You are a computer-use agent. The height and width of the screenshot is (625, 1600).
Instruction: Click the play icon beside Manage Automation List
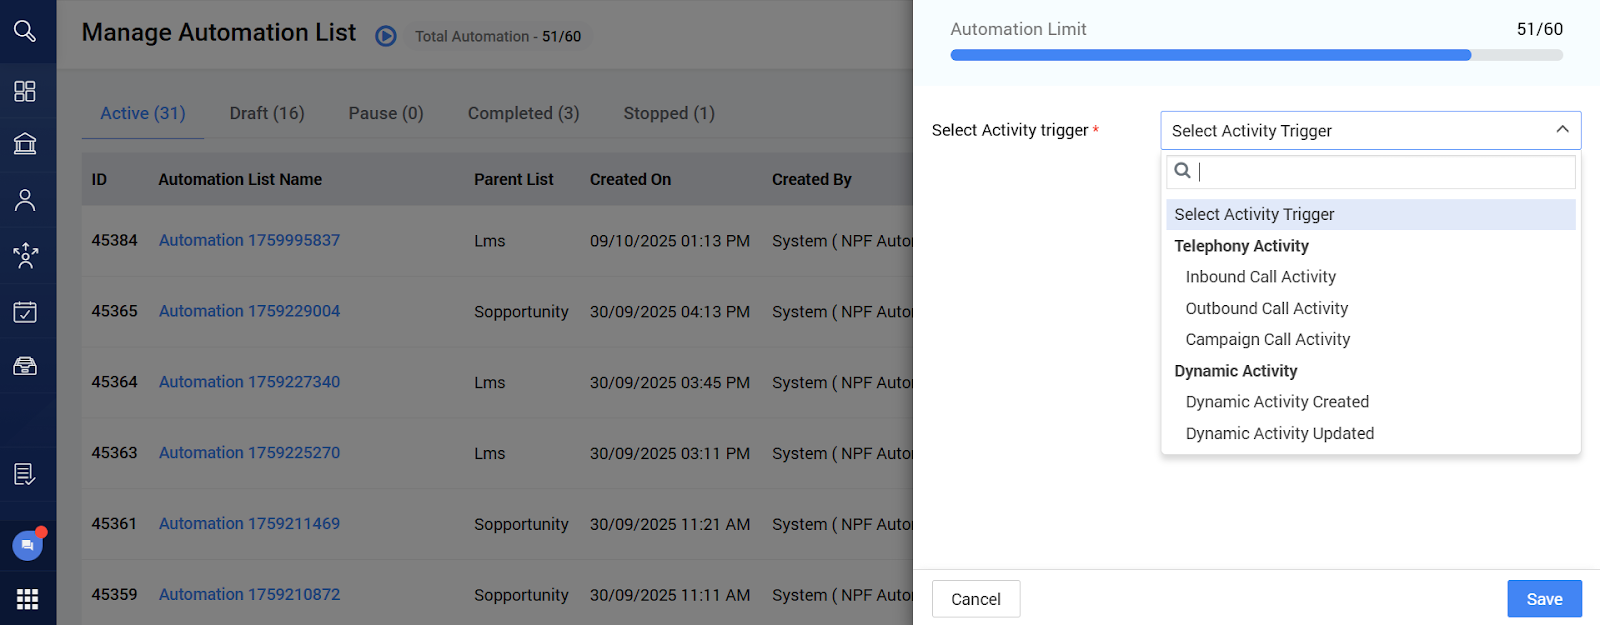click(385, 36)
